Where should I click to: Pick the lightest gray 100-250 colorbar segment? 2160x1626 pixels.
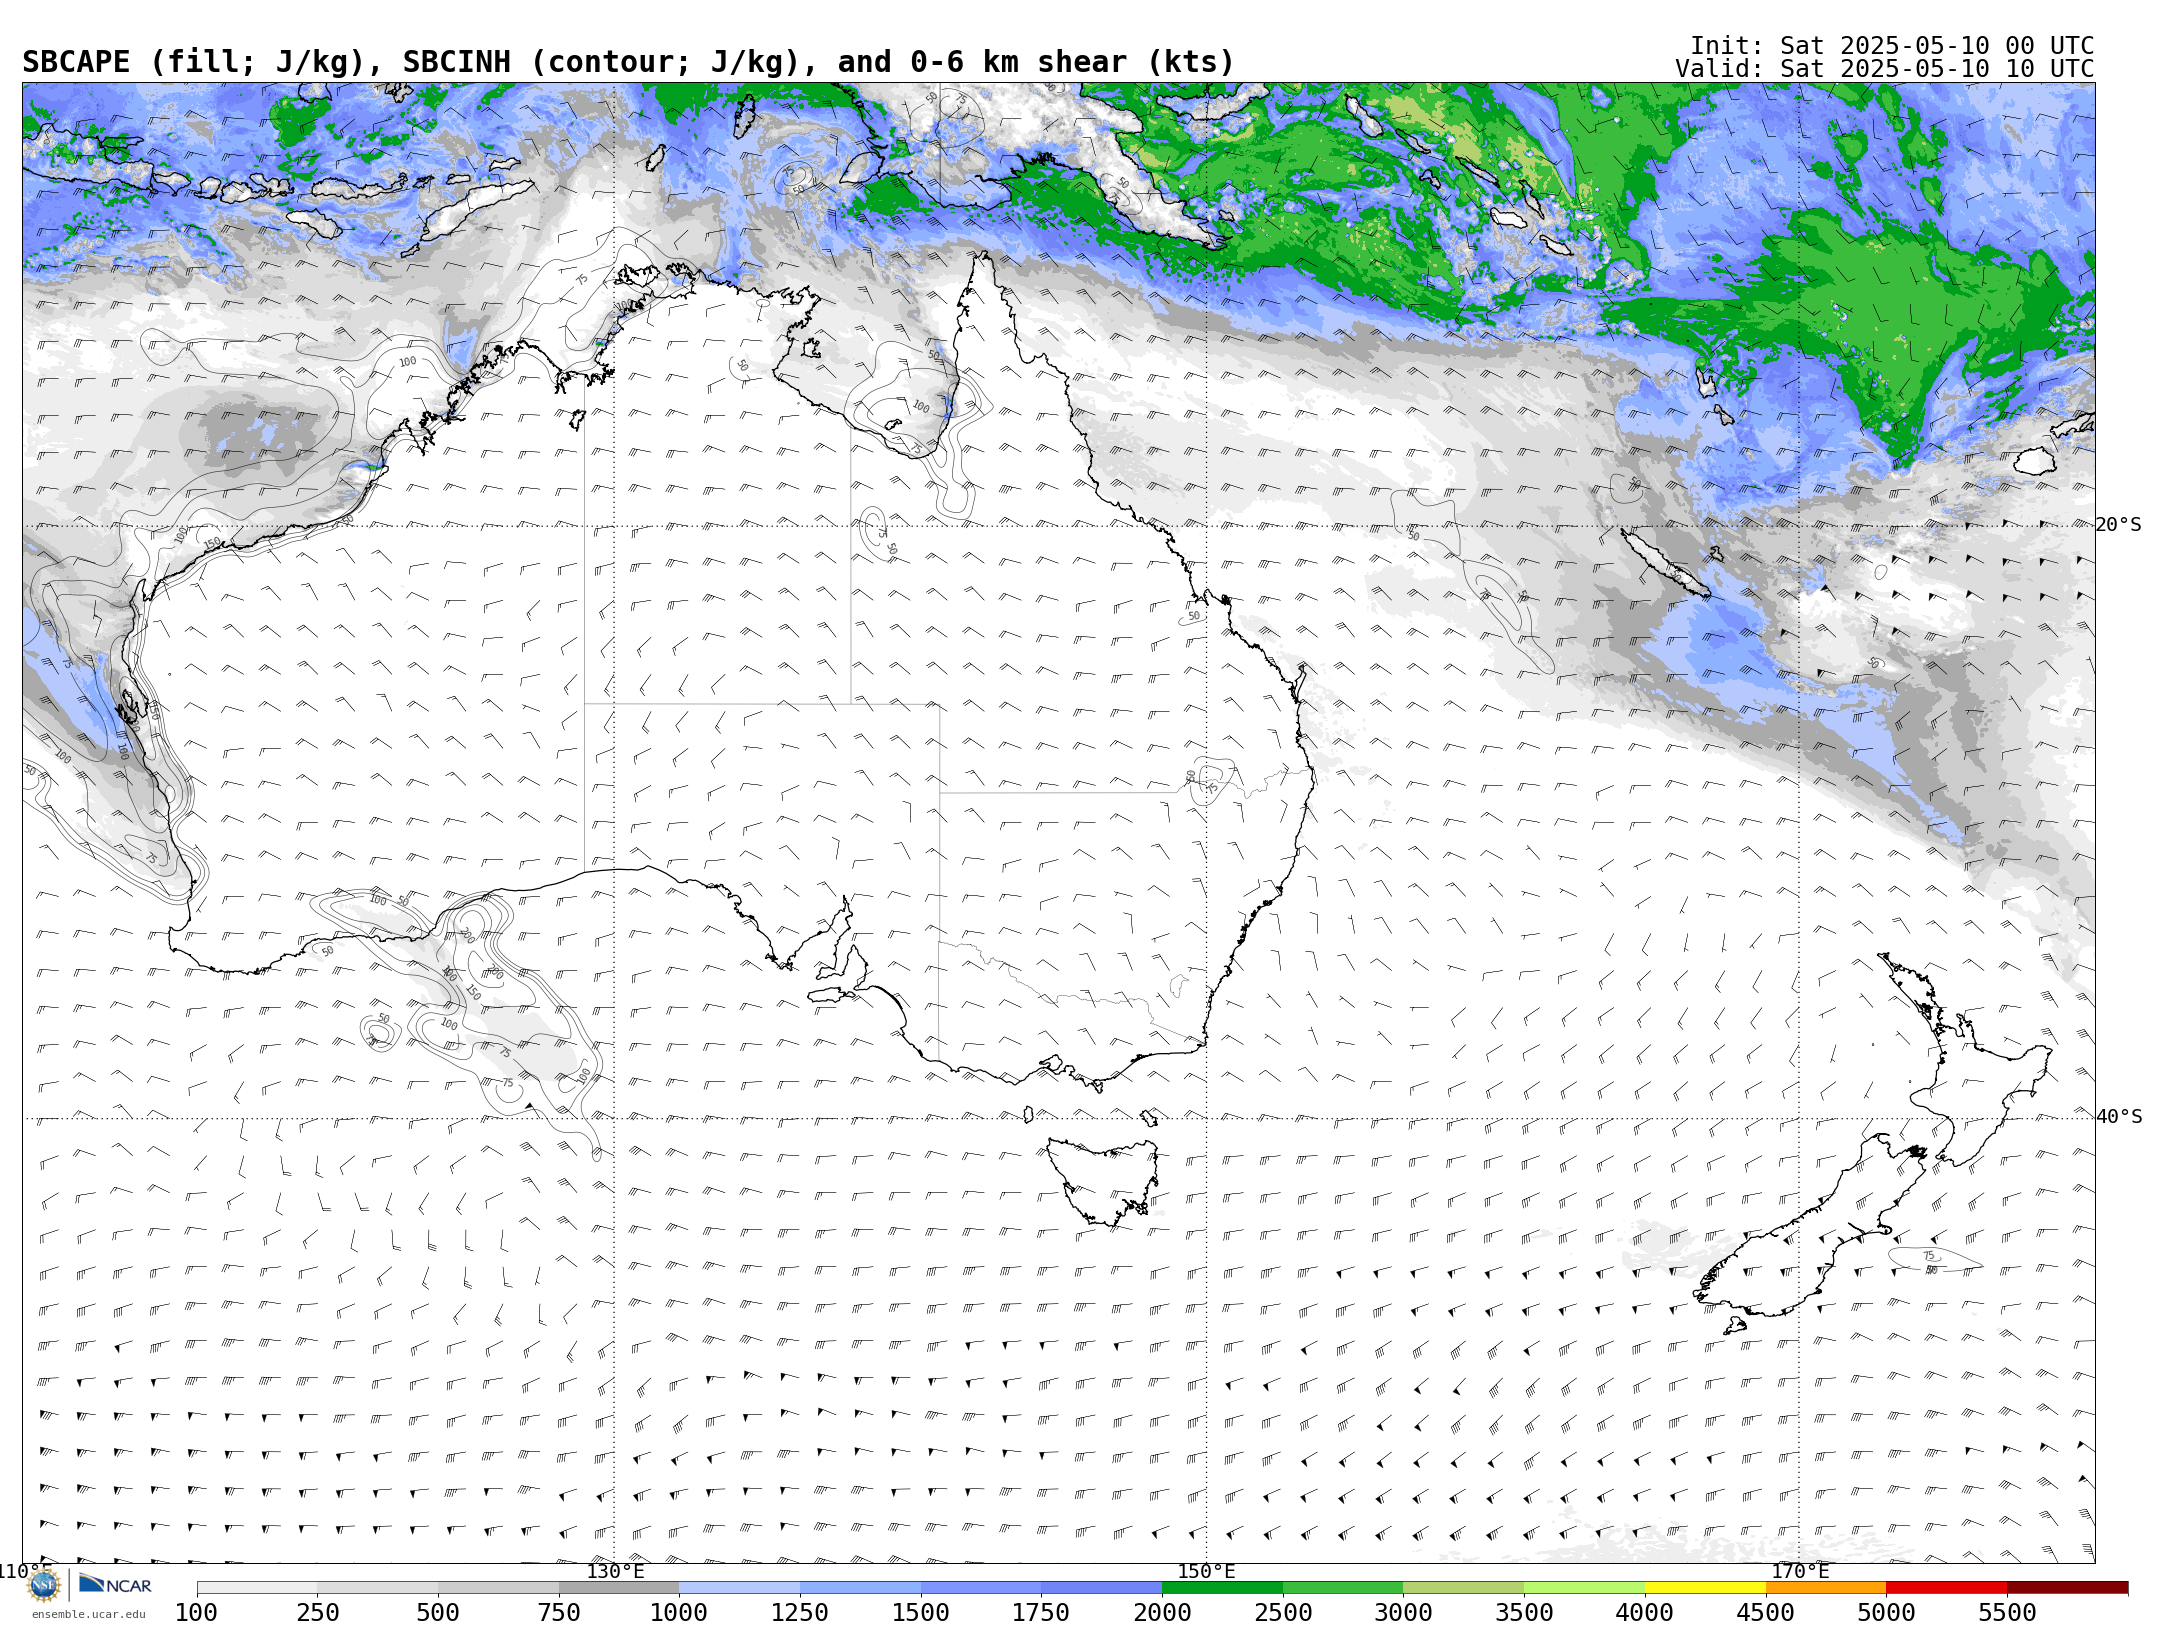click(257, 1588)
